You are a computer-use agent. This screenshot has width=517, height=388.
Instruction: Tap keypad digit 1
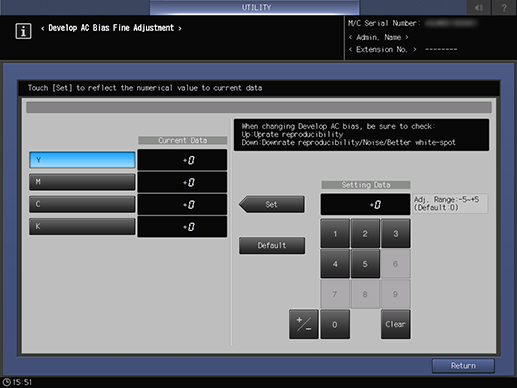point(335,234)
